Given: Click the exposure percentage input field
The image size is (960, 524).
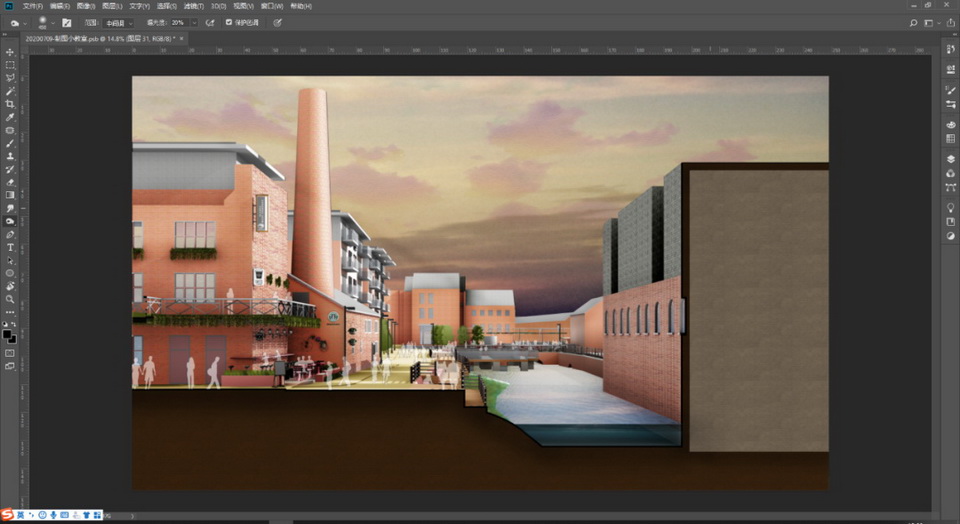Looking at the screenshot, I should pos(178,21).
